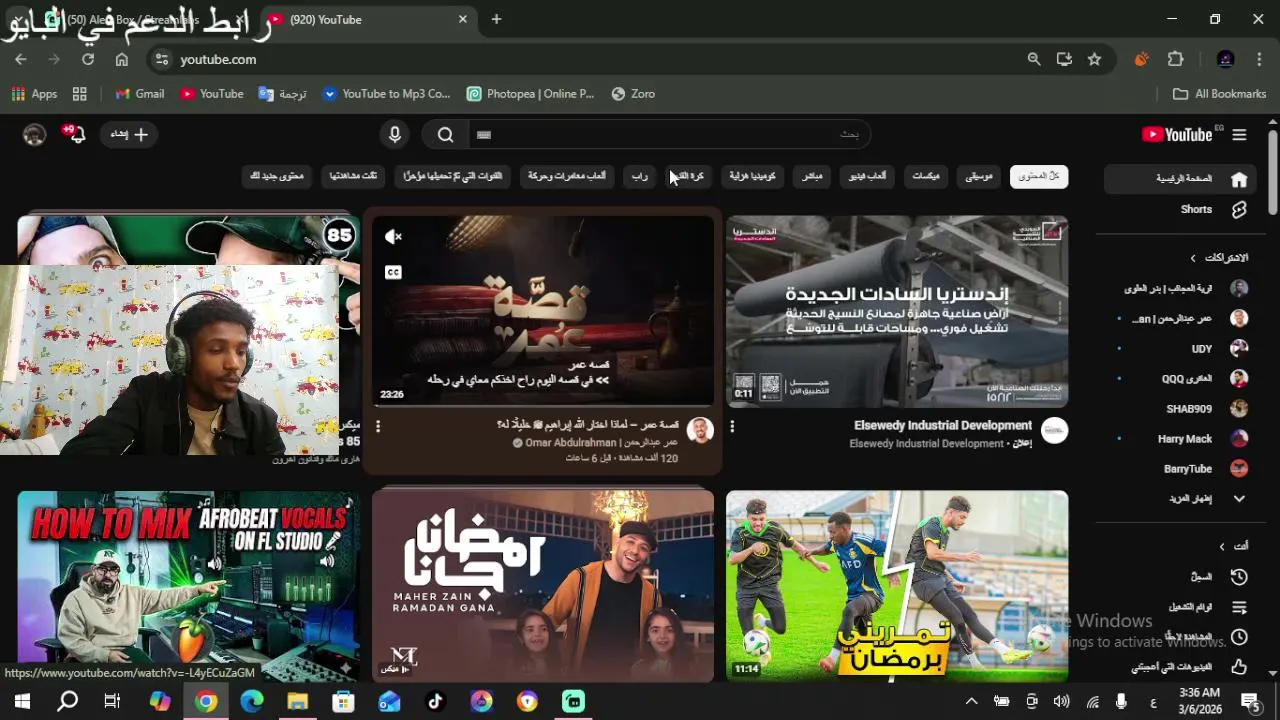1280x720 pixels.
Task: Open Omar Abdulrahman channel avatar
Action: tap(700, 431)
